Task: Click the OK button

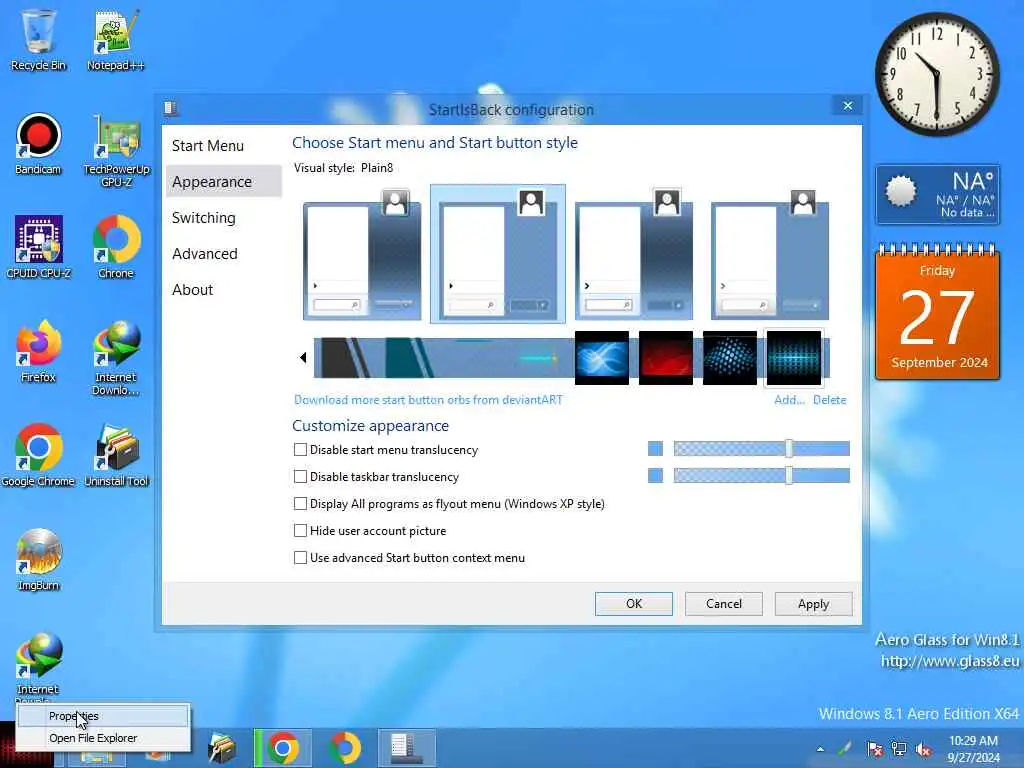Action: (633, 603)
